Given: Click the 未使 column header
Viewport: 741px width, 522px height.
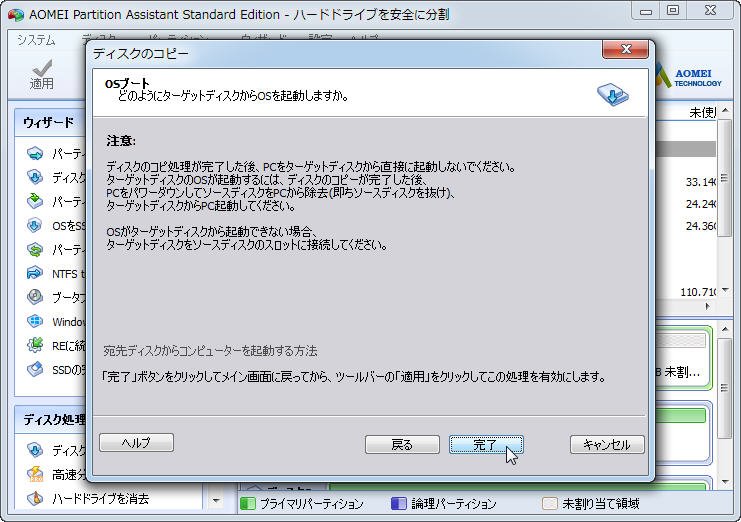Looking at the screenshot, I should point(702,112).
